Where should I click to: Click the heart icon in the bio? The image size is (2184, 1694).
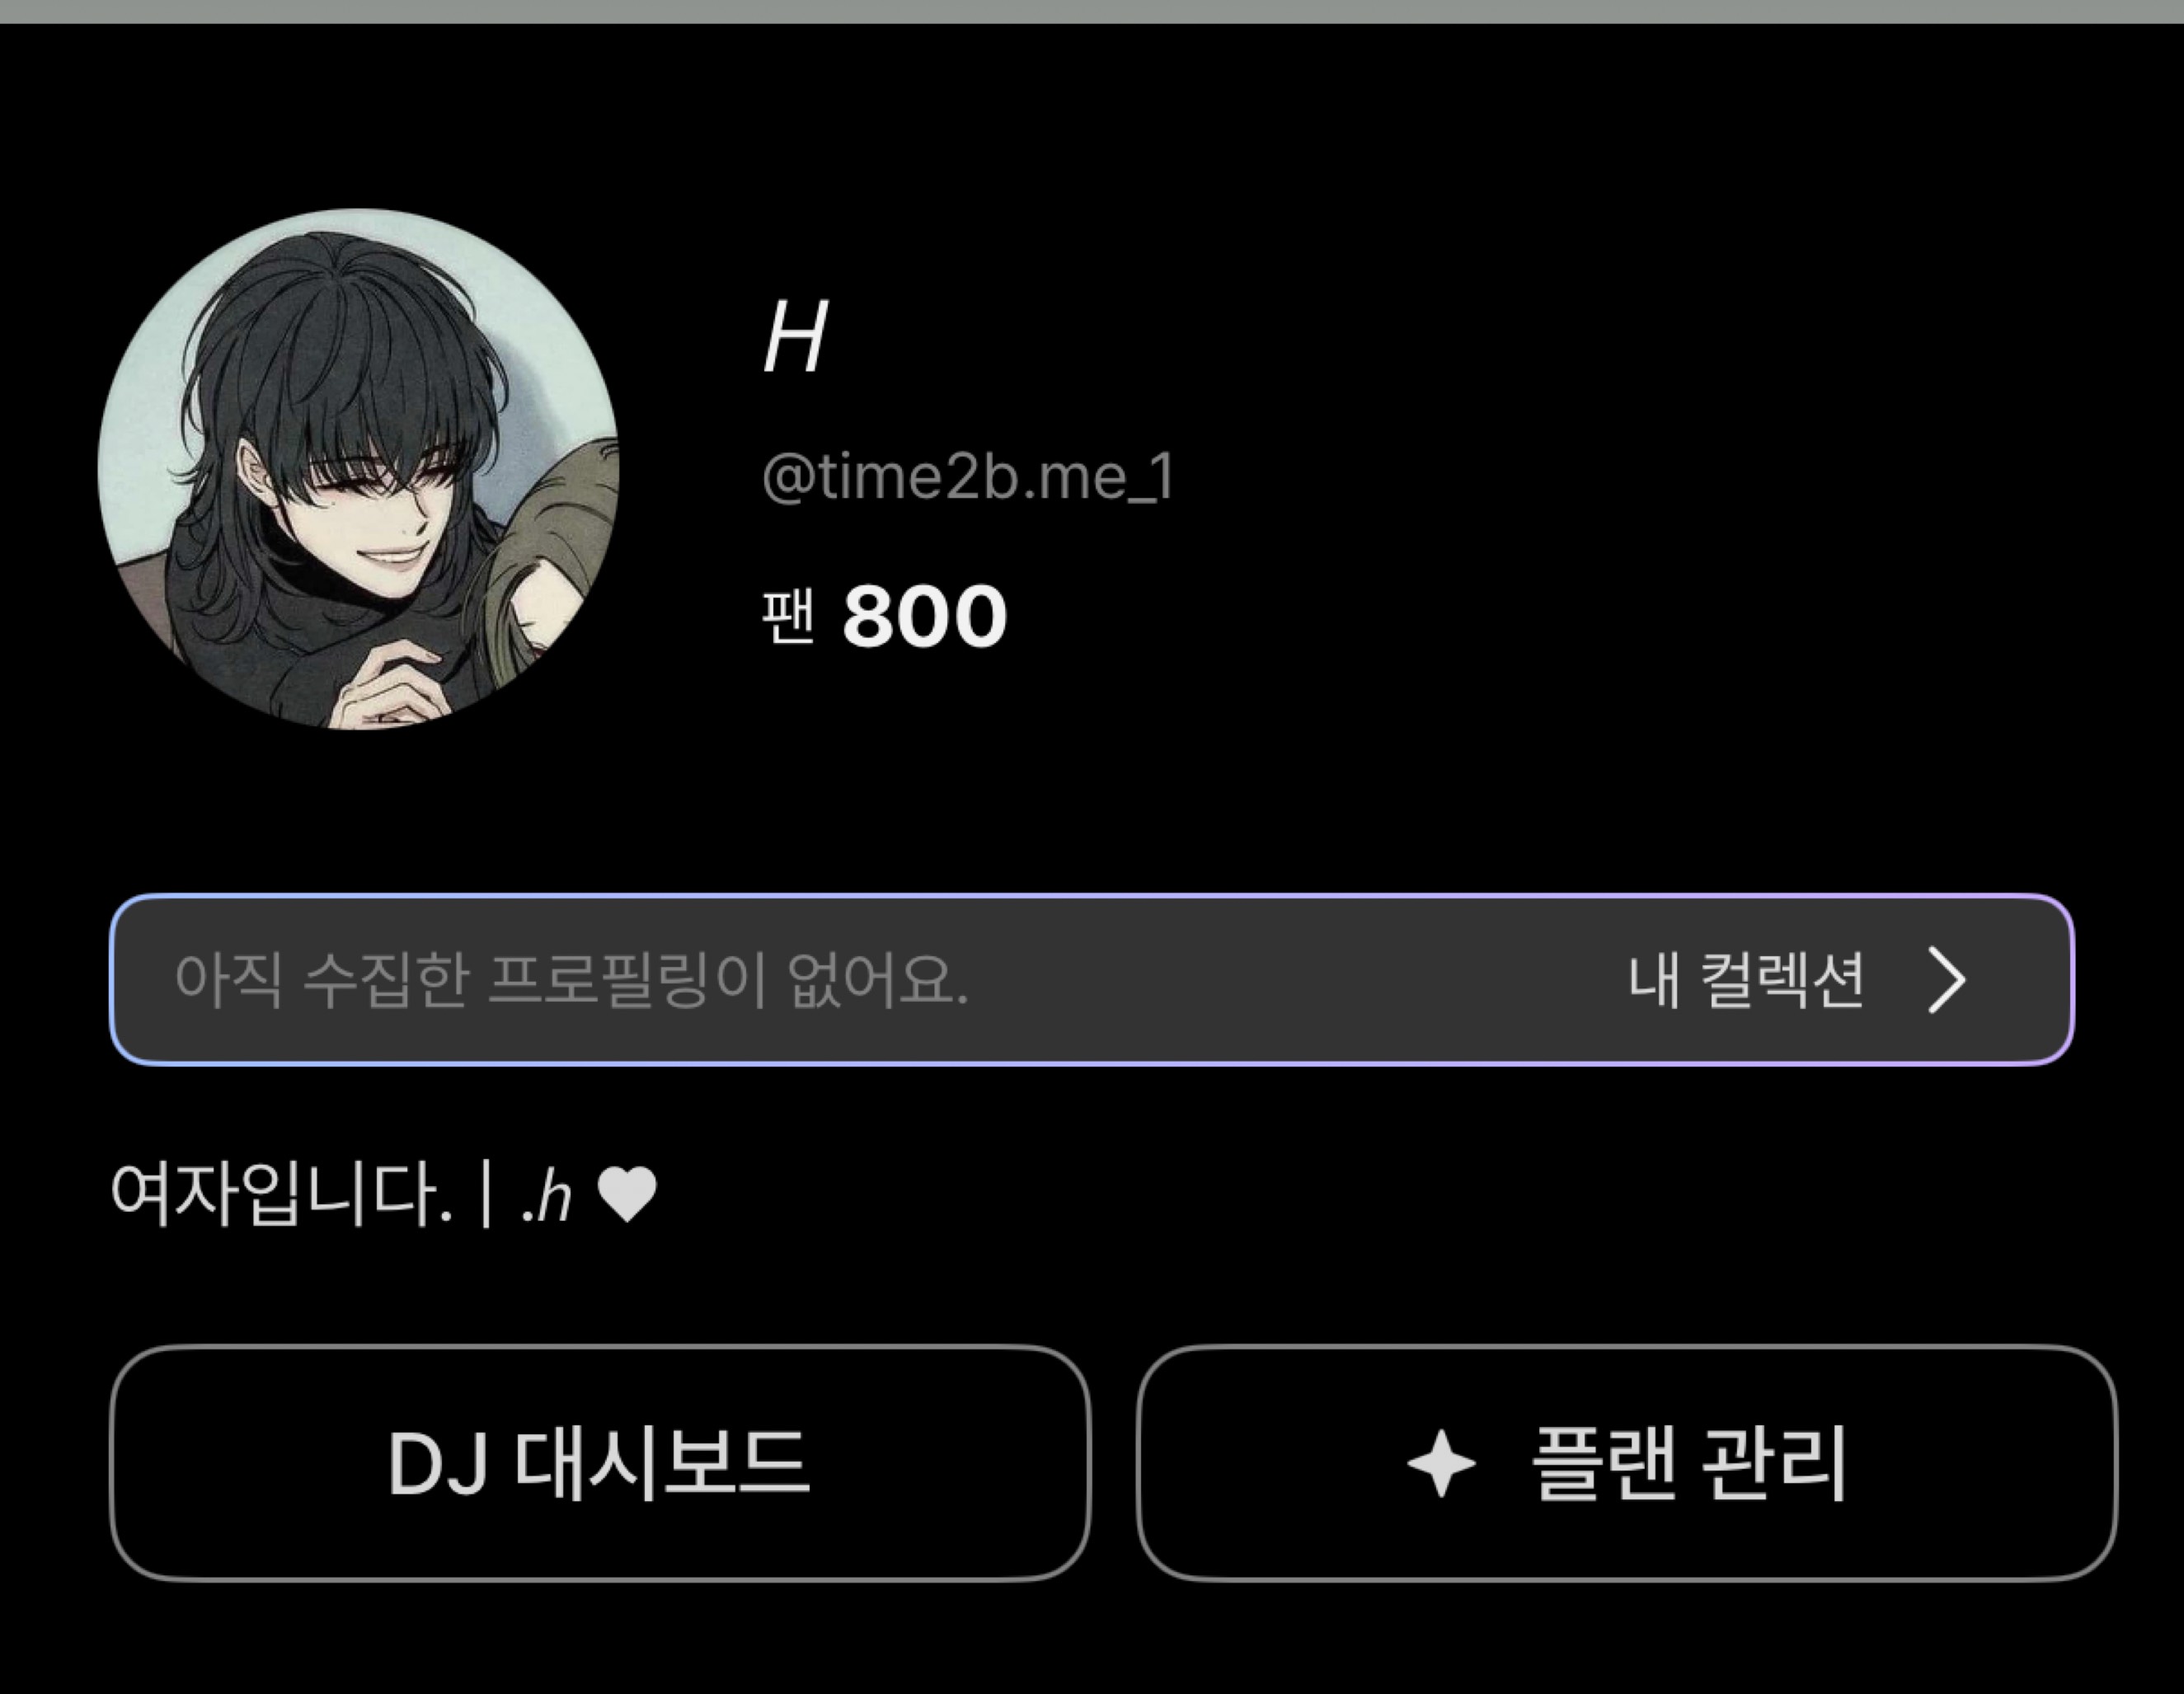627,1194
